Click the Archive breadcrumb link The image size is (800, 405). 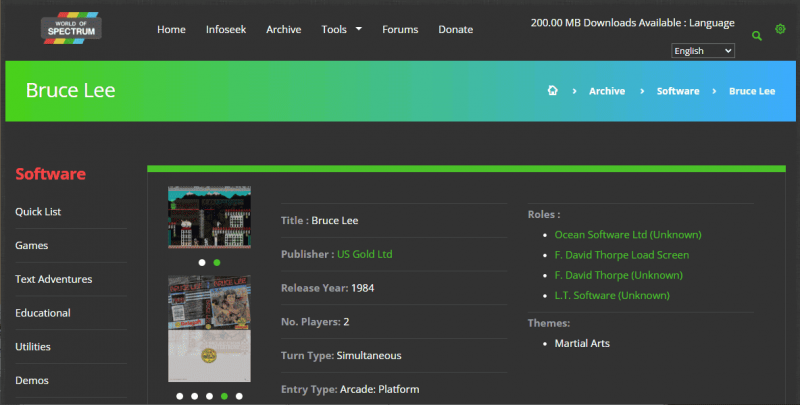coord(607,91)
